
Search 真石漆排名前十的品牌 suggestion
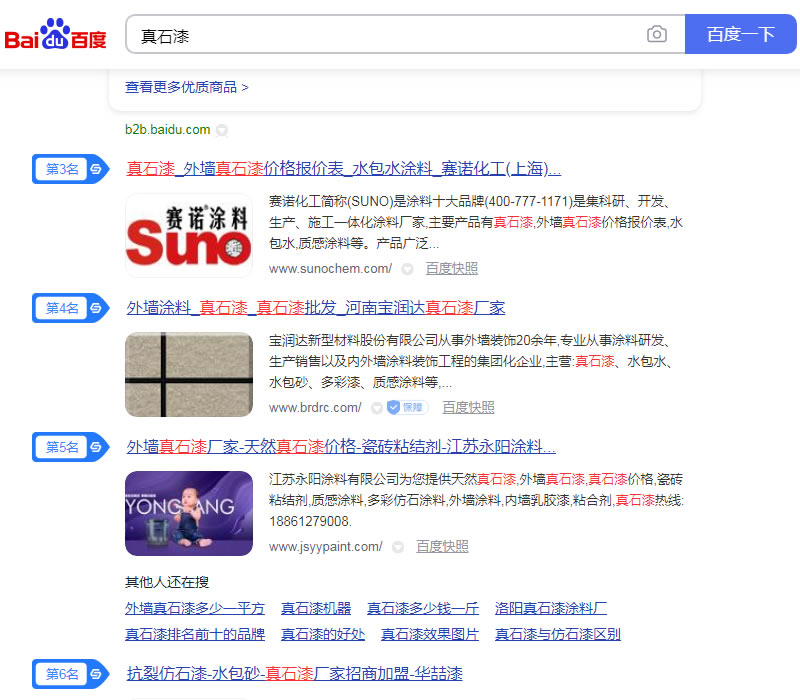click(195, 634)
